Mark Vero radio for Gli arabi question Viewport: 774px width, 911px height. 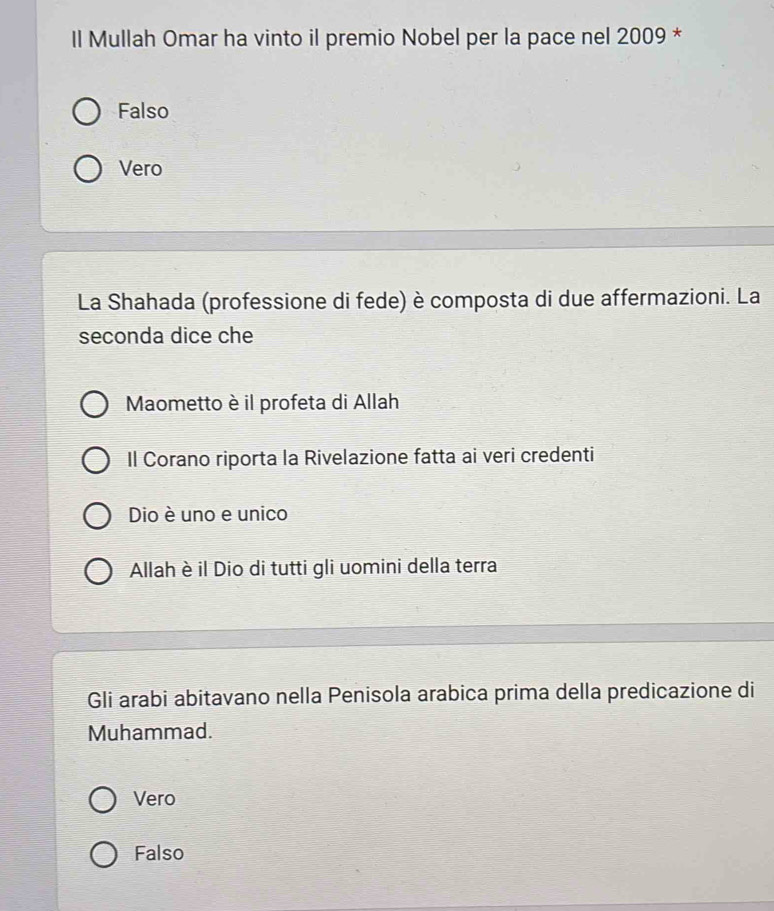(x=103, y=800)
